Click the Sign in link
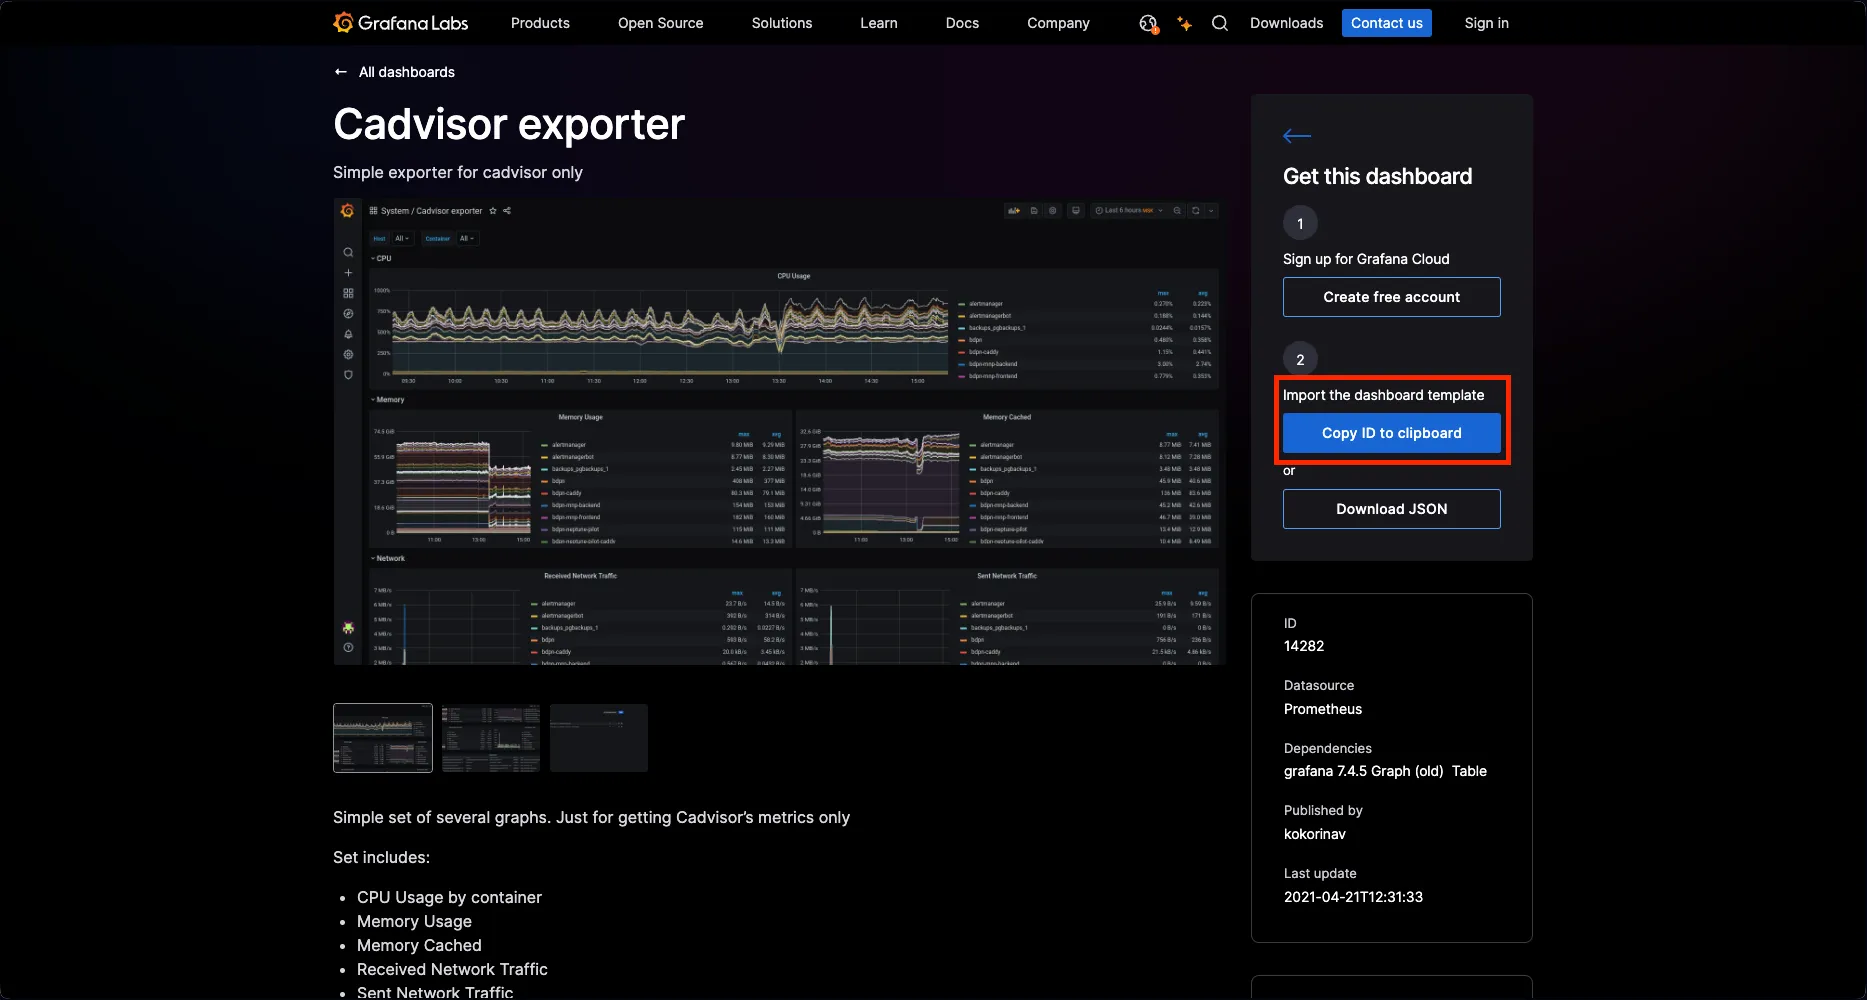Screen dimensions: 1867x1000 click(x=1486, y=23)
